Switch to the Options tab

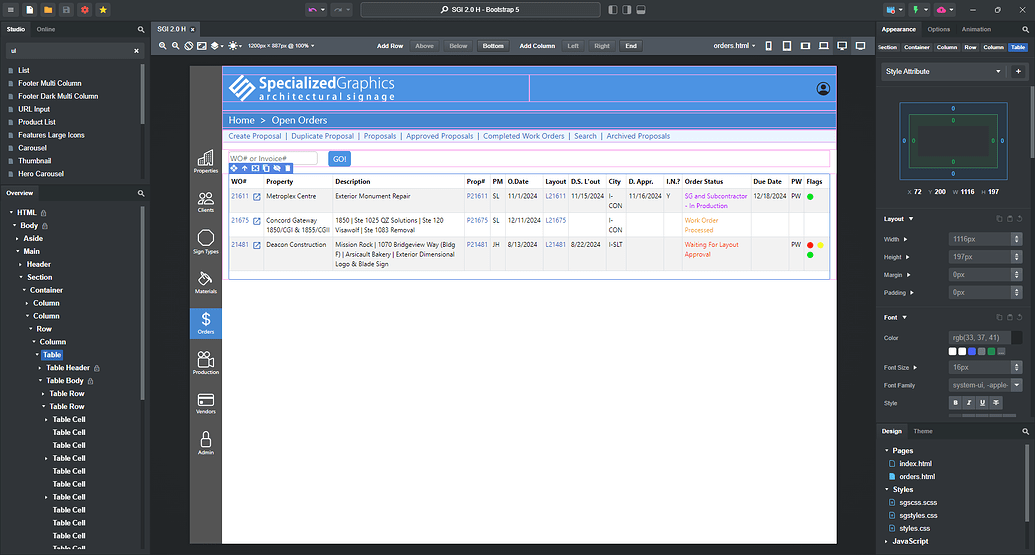[x=939, y=30]
